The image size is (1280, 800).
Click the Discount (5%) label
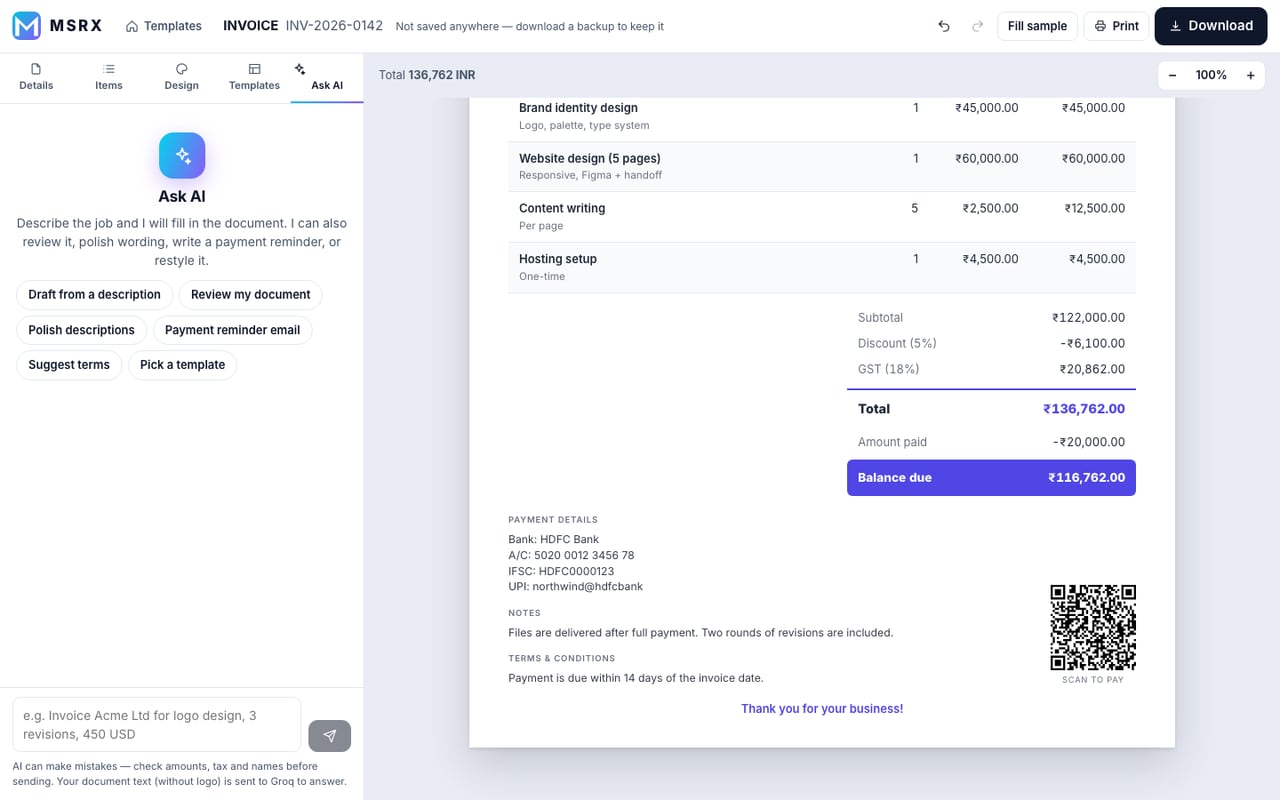pos(897,343)
